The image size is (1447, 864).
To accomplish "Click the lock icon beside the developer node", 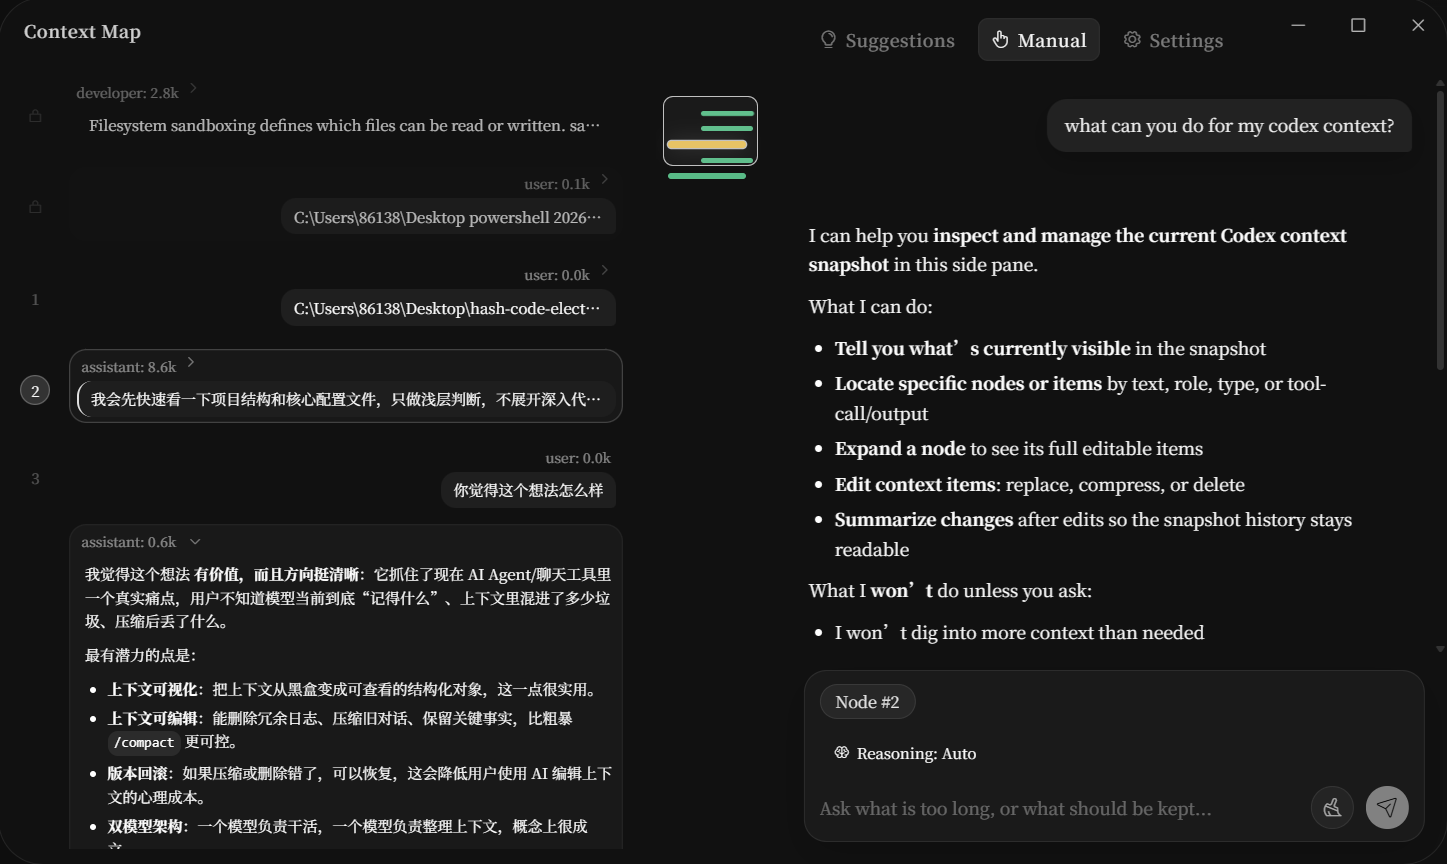I will (35, 116).
